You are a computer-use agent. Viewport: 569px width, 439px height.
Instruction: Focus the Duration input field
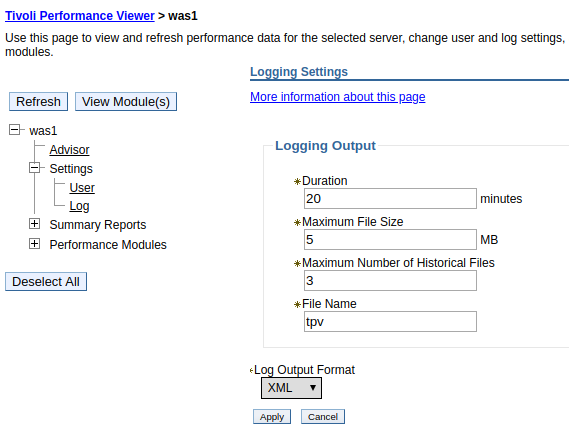click(x=390, y=198)
